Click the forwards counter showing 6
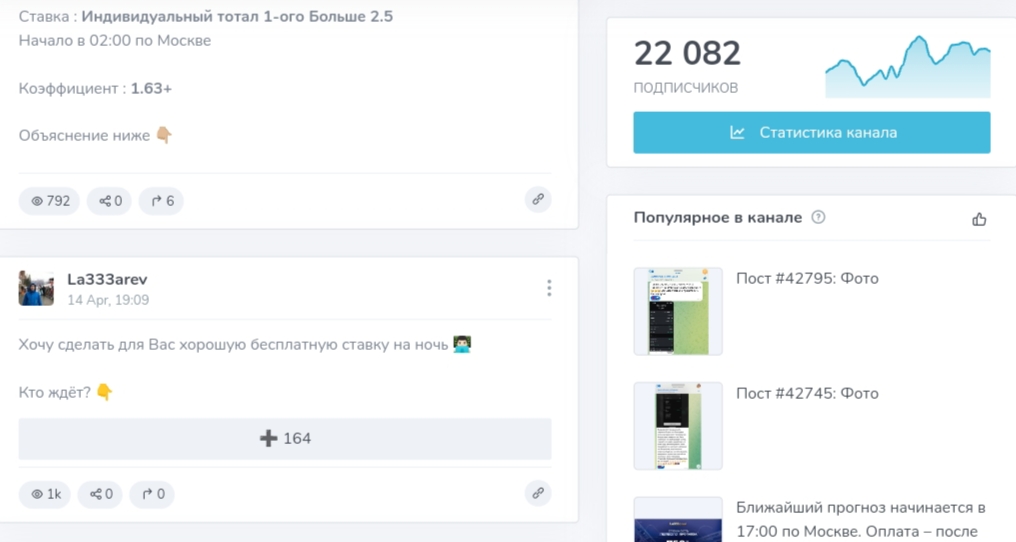This screenshot has width=1016, height=542. click(161, 201)
